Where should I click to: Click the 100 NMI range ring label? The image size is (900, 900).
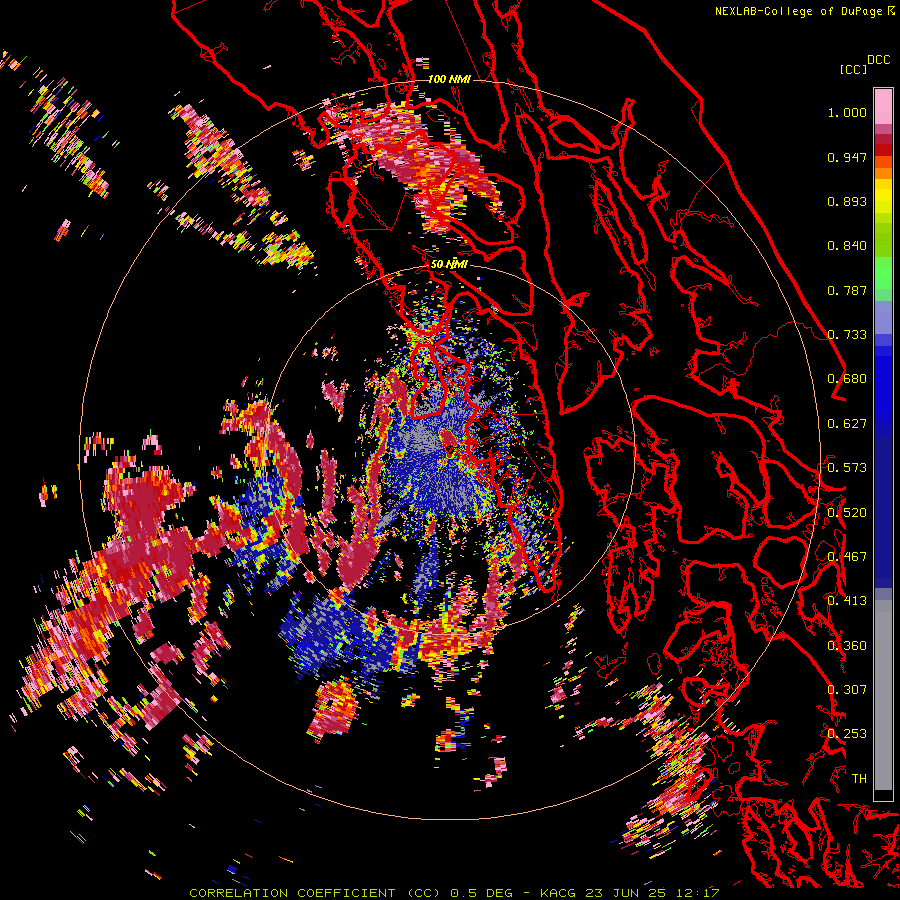pos(449,79)
